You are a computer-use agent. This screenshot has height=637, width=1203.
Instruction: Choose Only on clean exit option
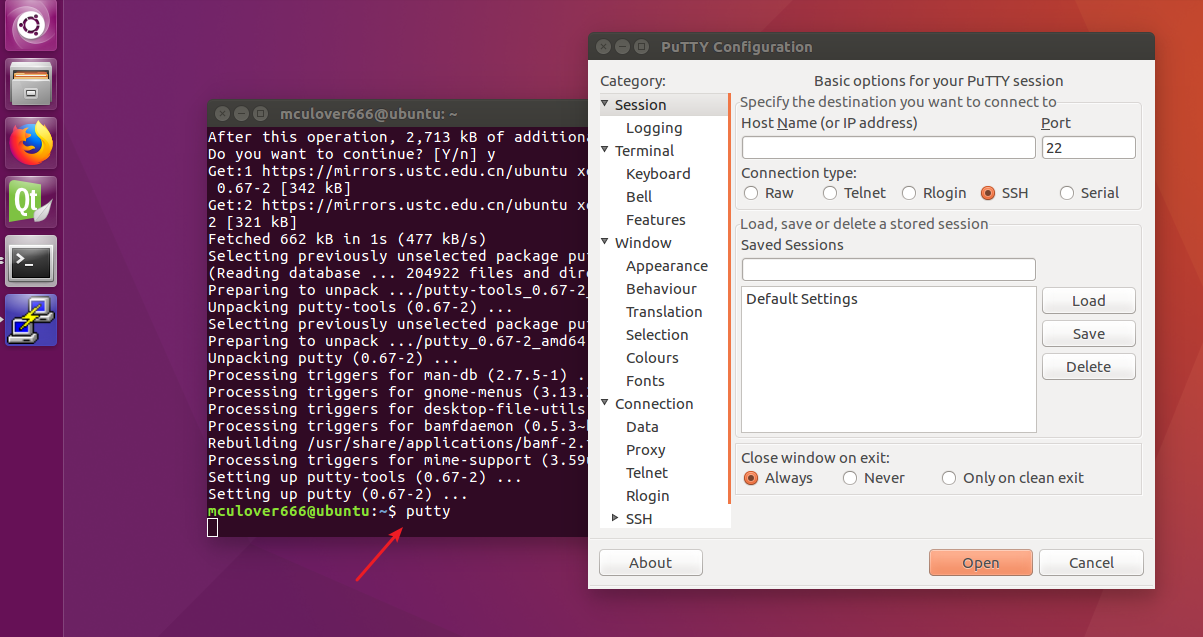(948, 478)
